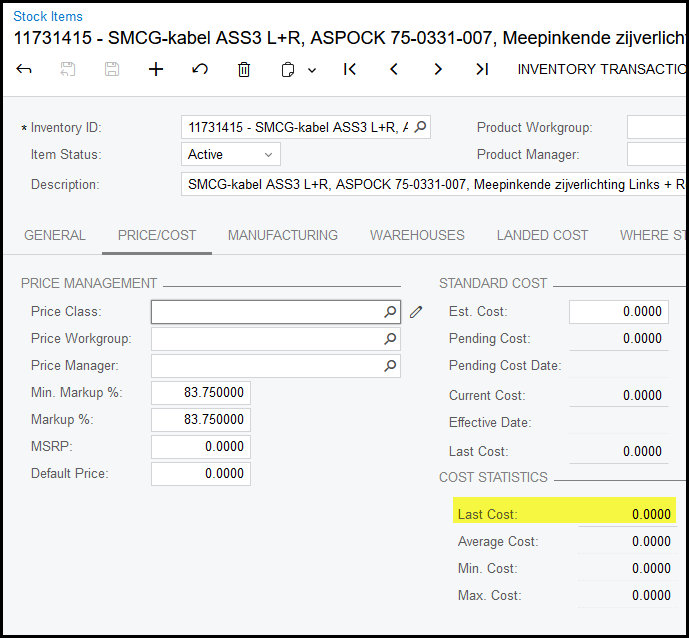
Task: Jump to the last record
Action: pyautogui.click(x=482, y=69)
